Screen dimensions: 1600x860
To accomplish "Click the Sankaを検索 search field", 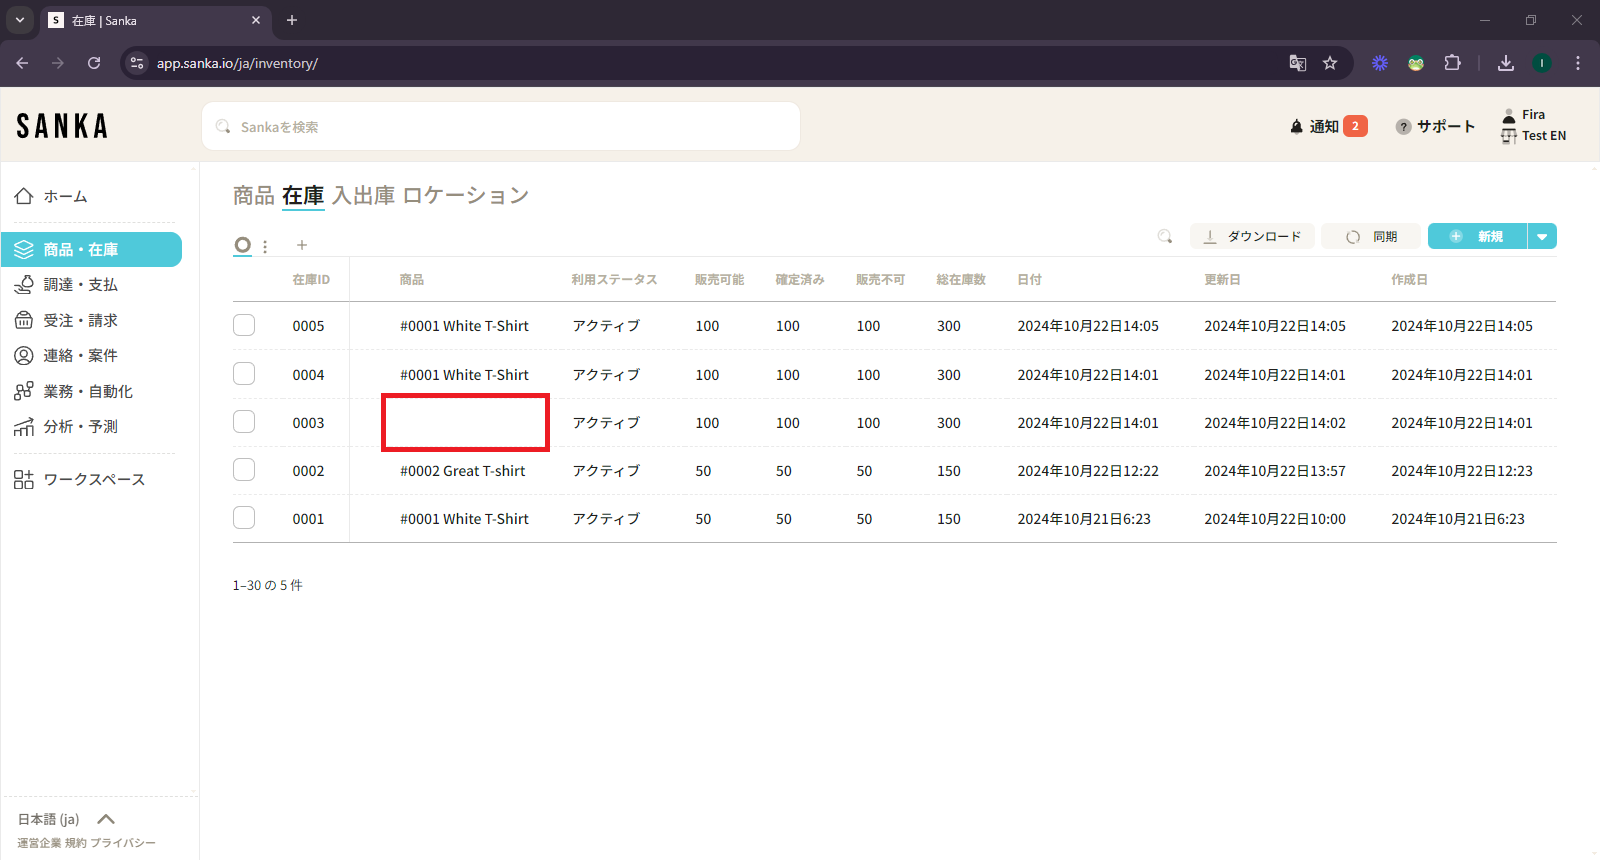I will [x=500, y=127].
